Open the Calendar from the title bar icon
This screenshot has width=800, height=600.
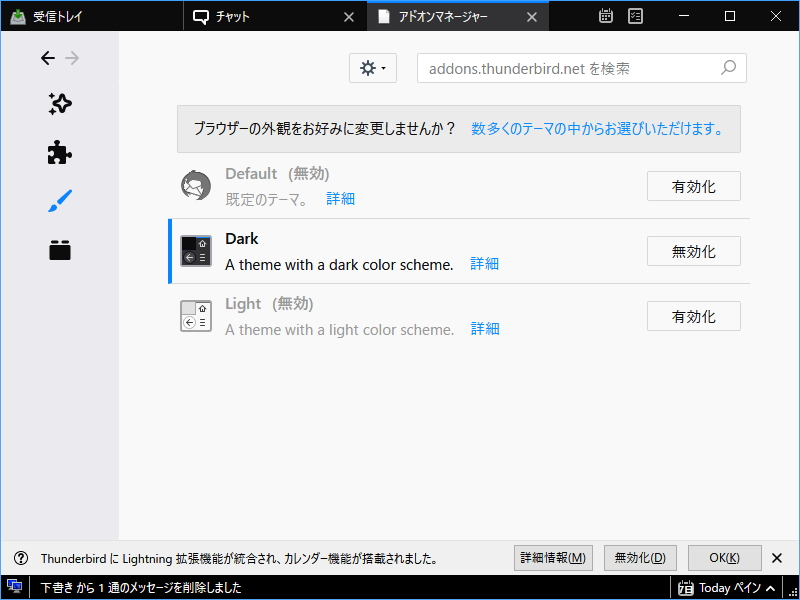[x=606, y=16]
